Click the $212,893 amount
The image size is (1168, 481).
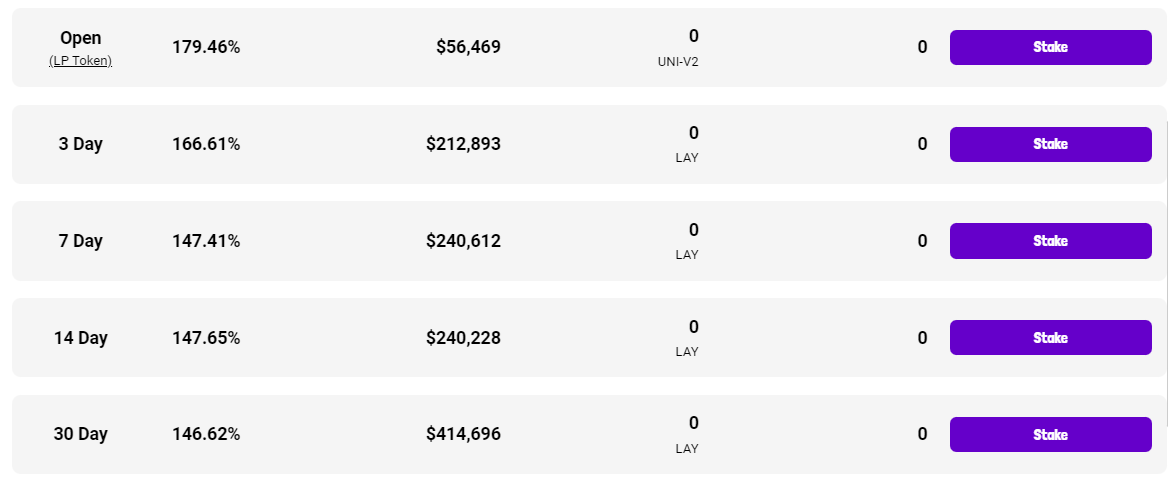(x=463, y=144)
